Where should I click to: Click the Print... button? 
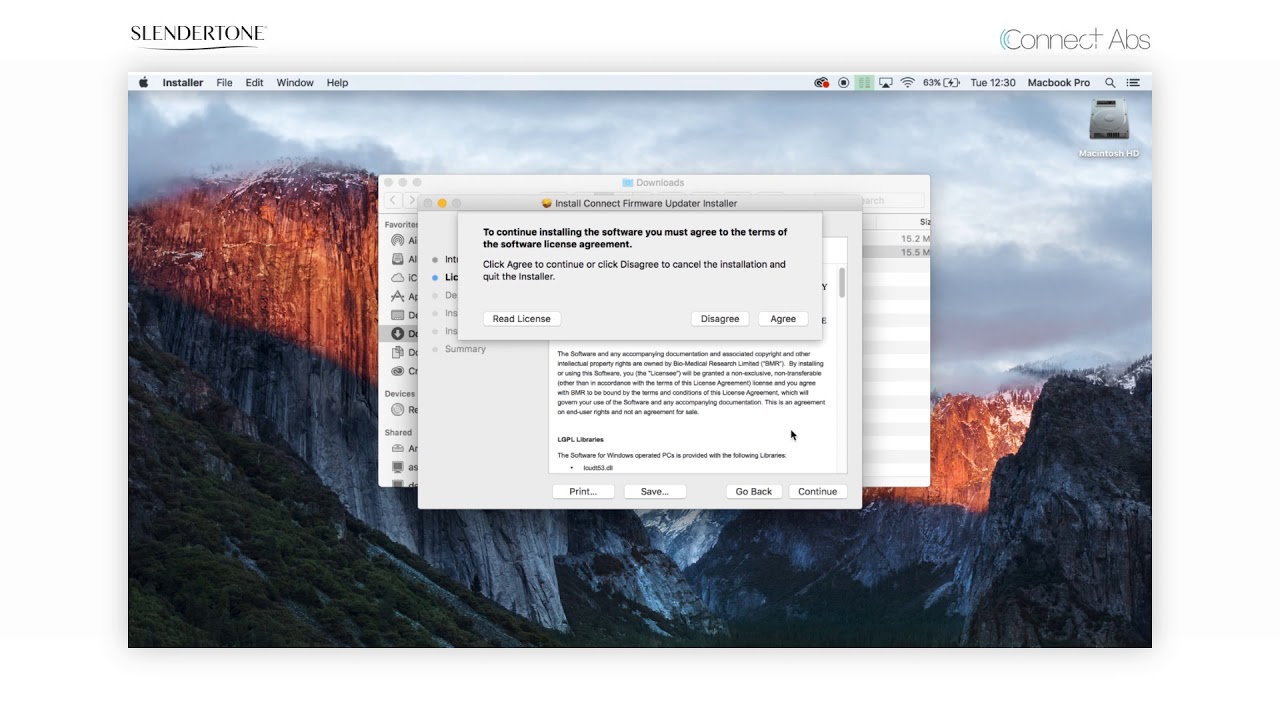583,491
